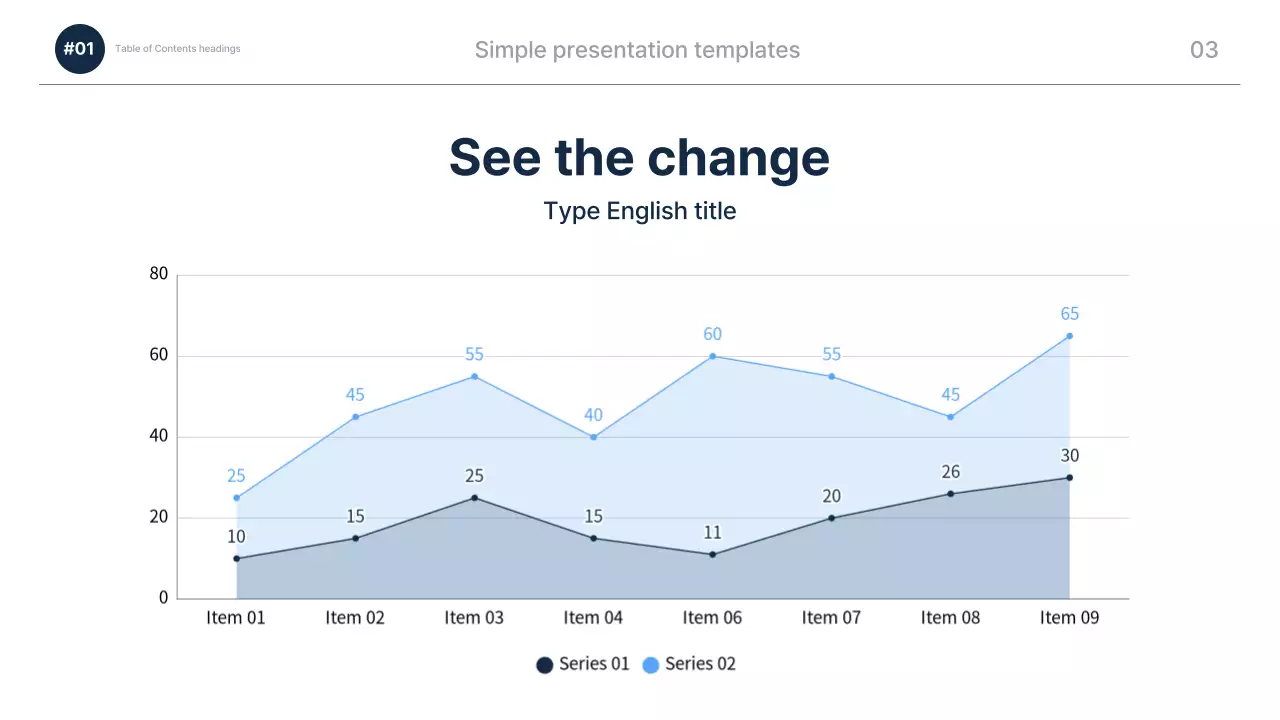Image resolution: width=1280 pixels, height=720 pixels.
Task: Select the "See the change" headline
Action: (x=639, y=158)
